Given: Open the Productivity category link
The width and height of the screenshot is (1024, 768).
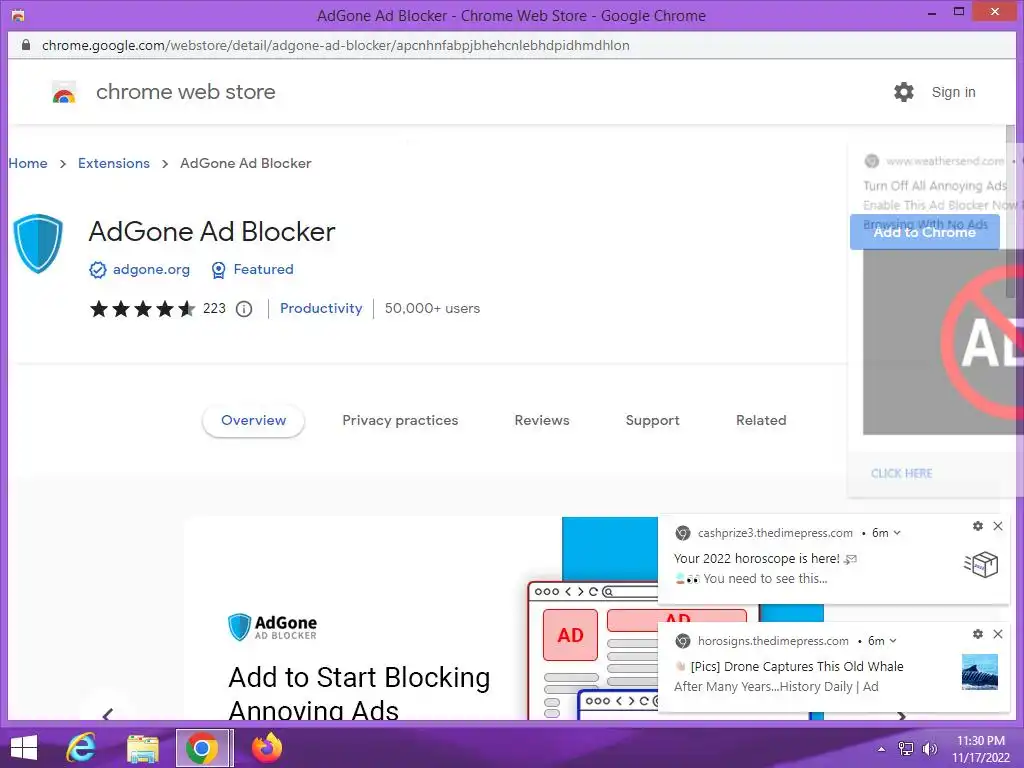Looking at the screenshot, I should [321, 308].
